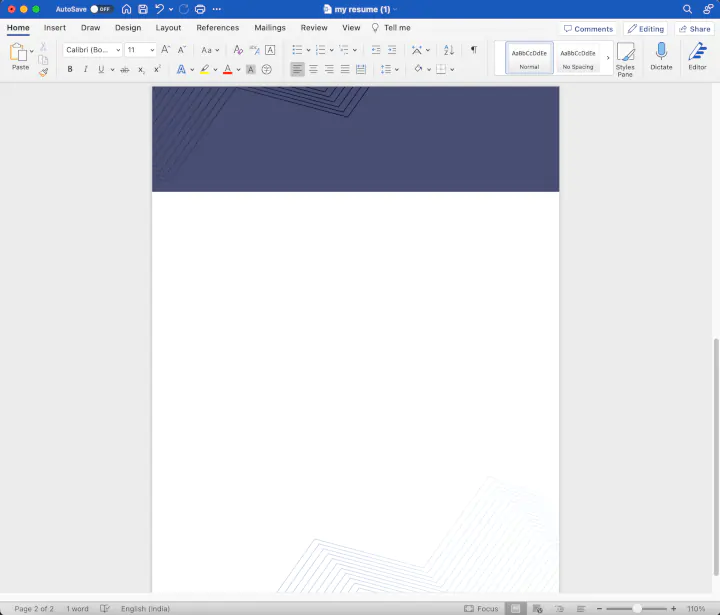The height and width of the screenshot is (615, 720).
Task: Print the document via printer icon
Action: click(x=200, y=9)
